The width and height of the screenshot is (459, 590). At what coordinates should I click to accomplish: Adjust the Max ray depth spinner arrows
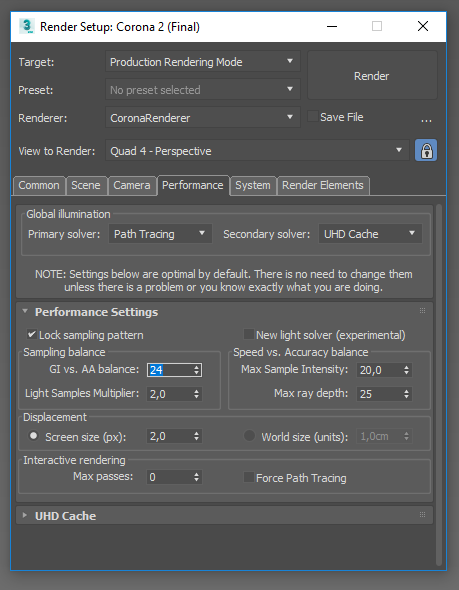coord(406,394)
